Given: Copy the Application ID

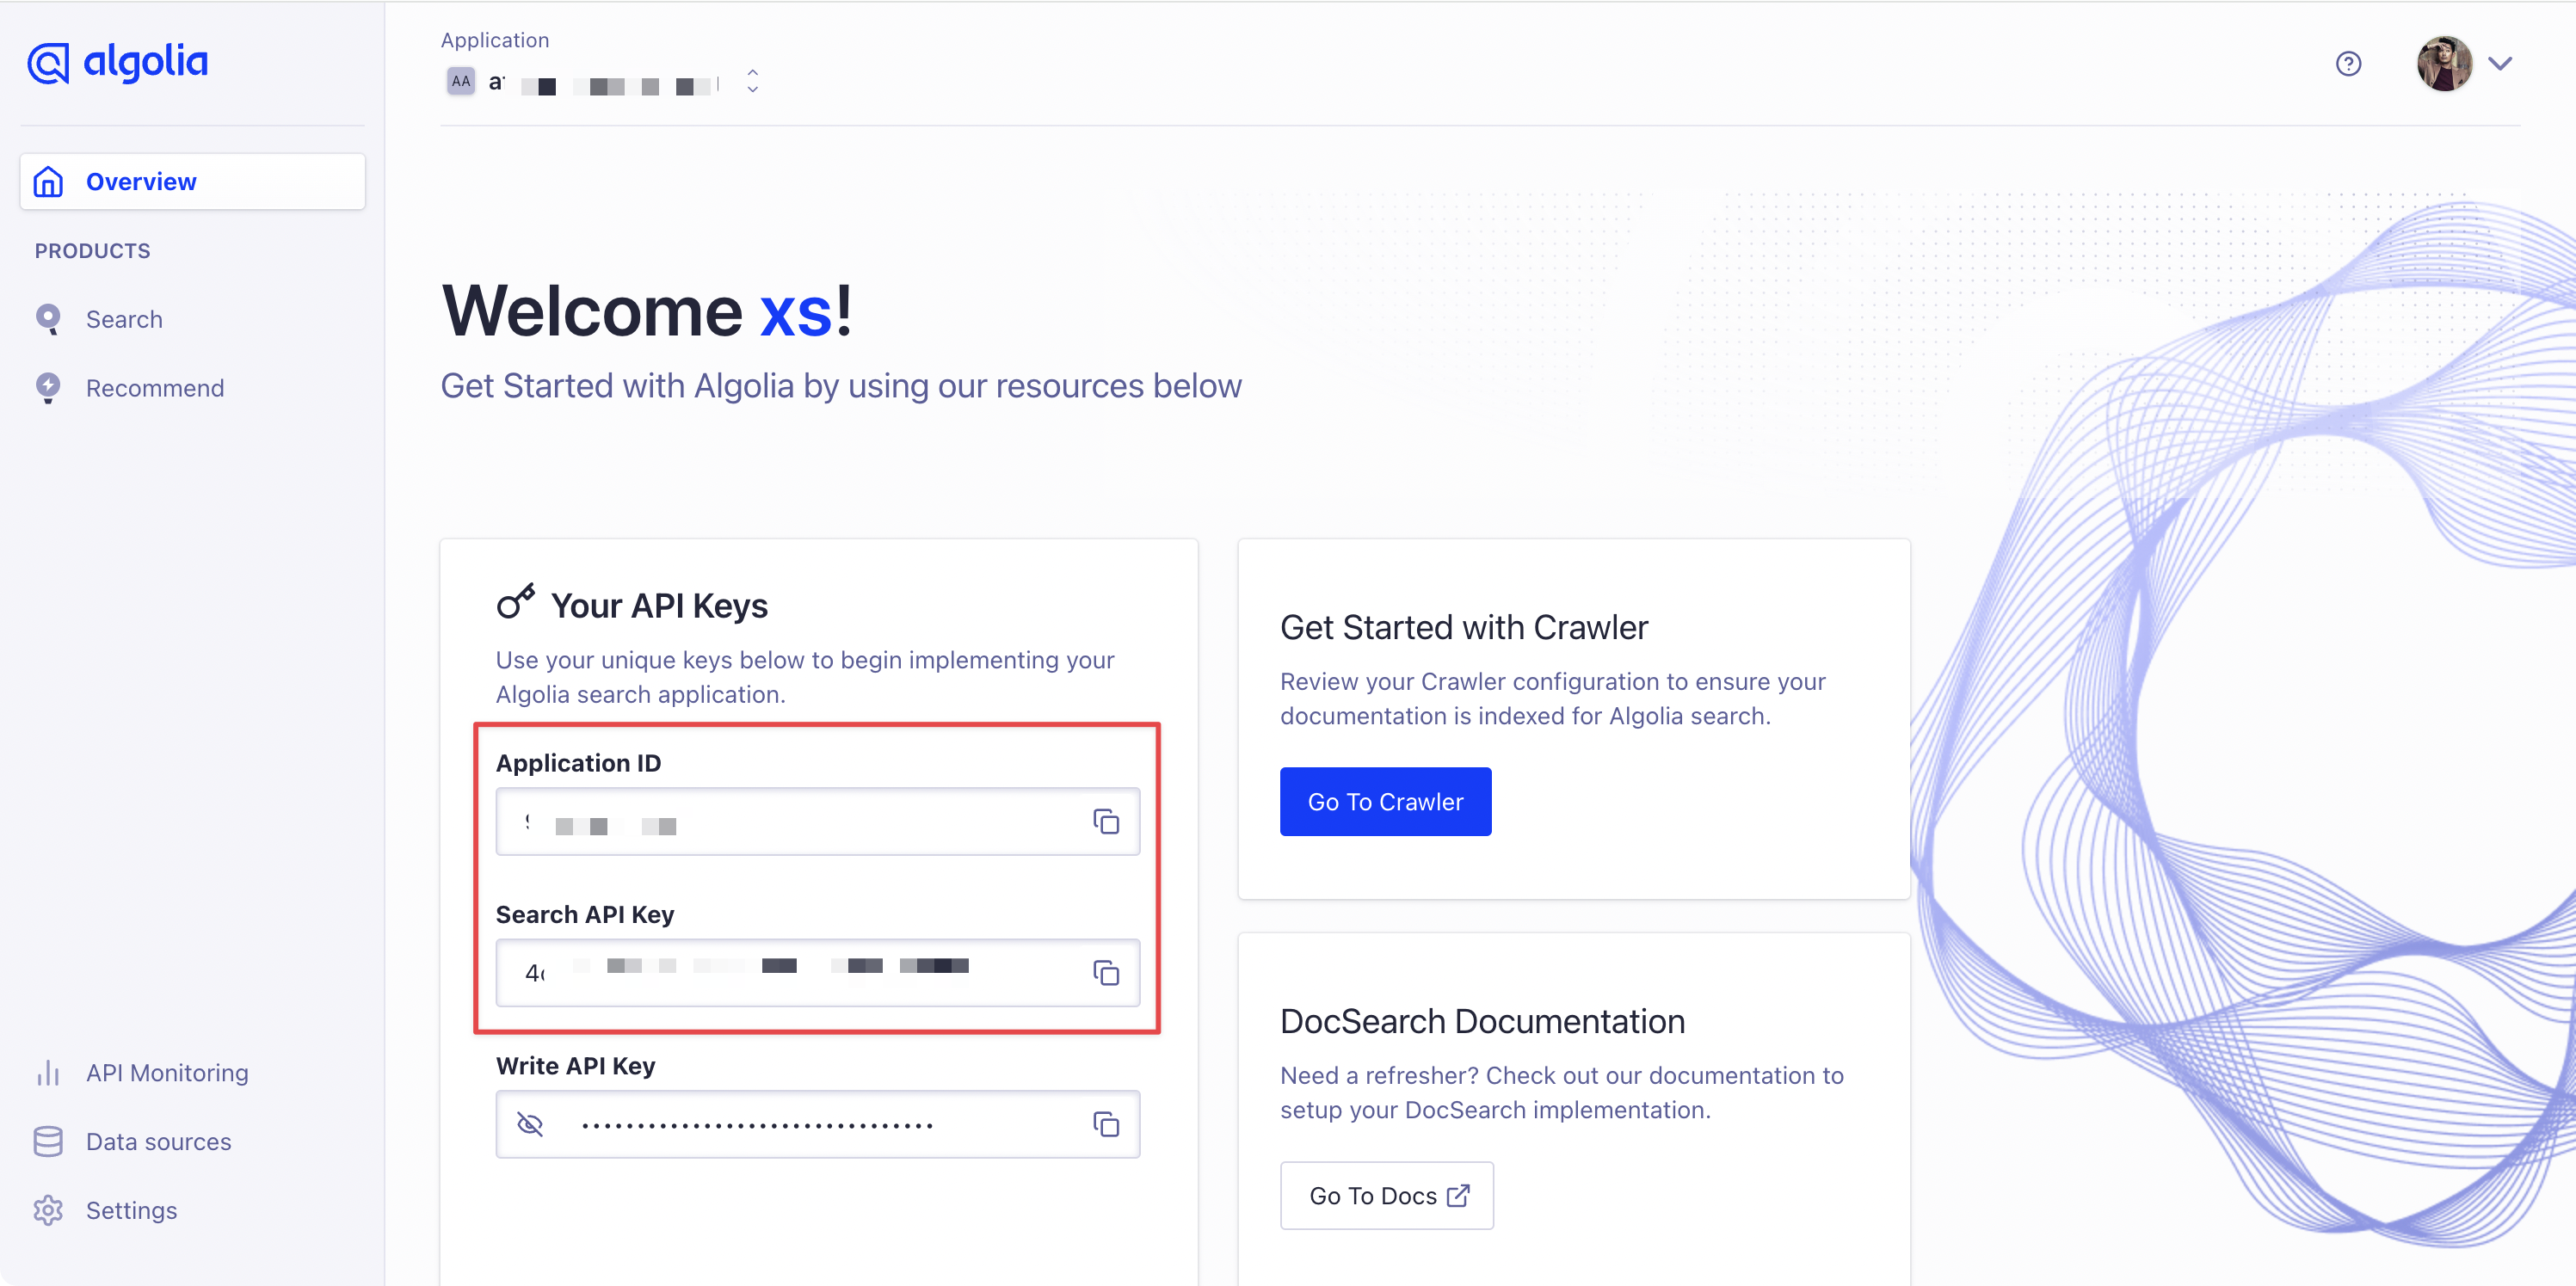Looking at the screenshot, I should [1107, 822].
